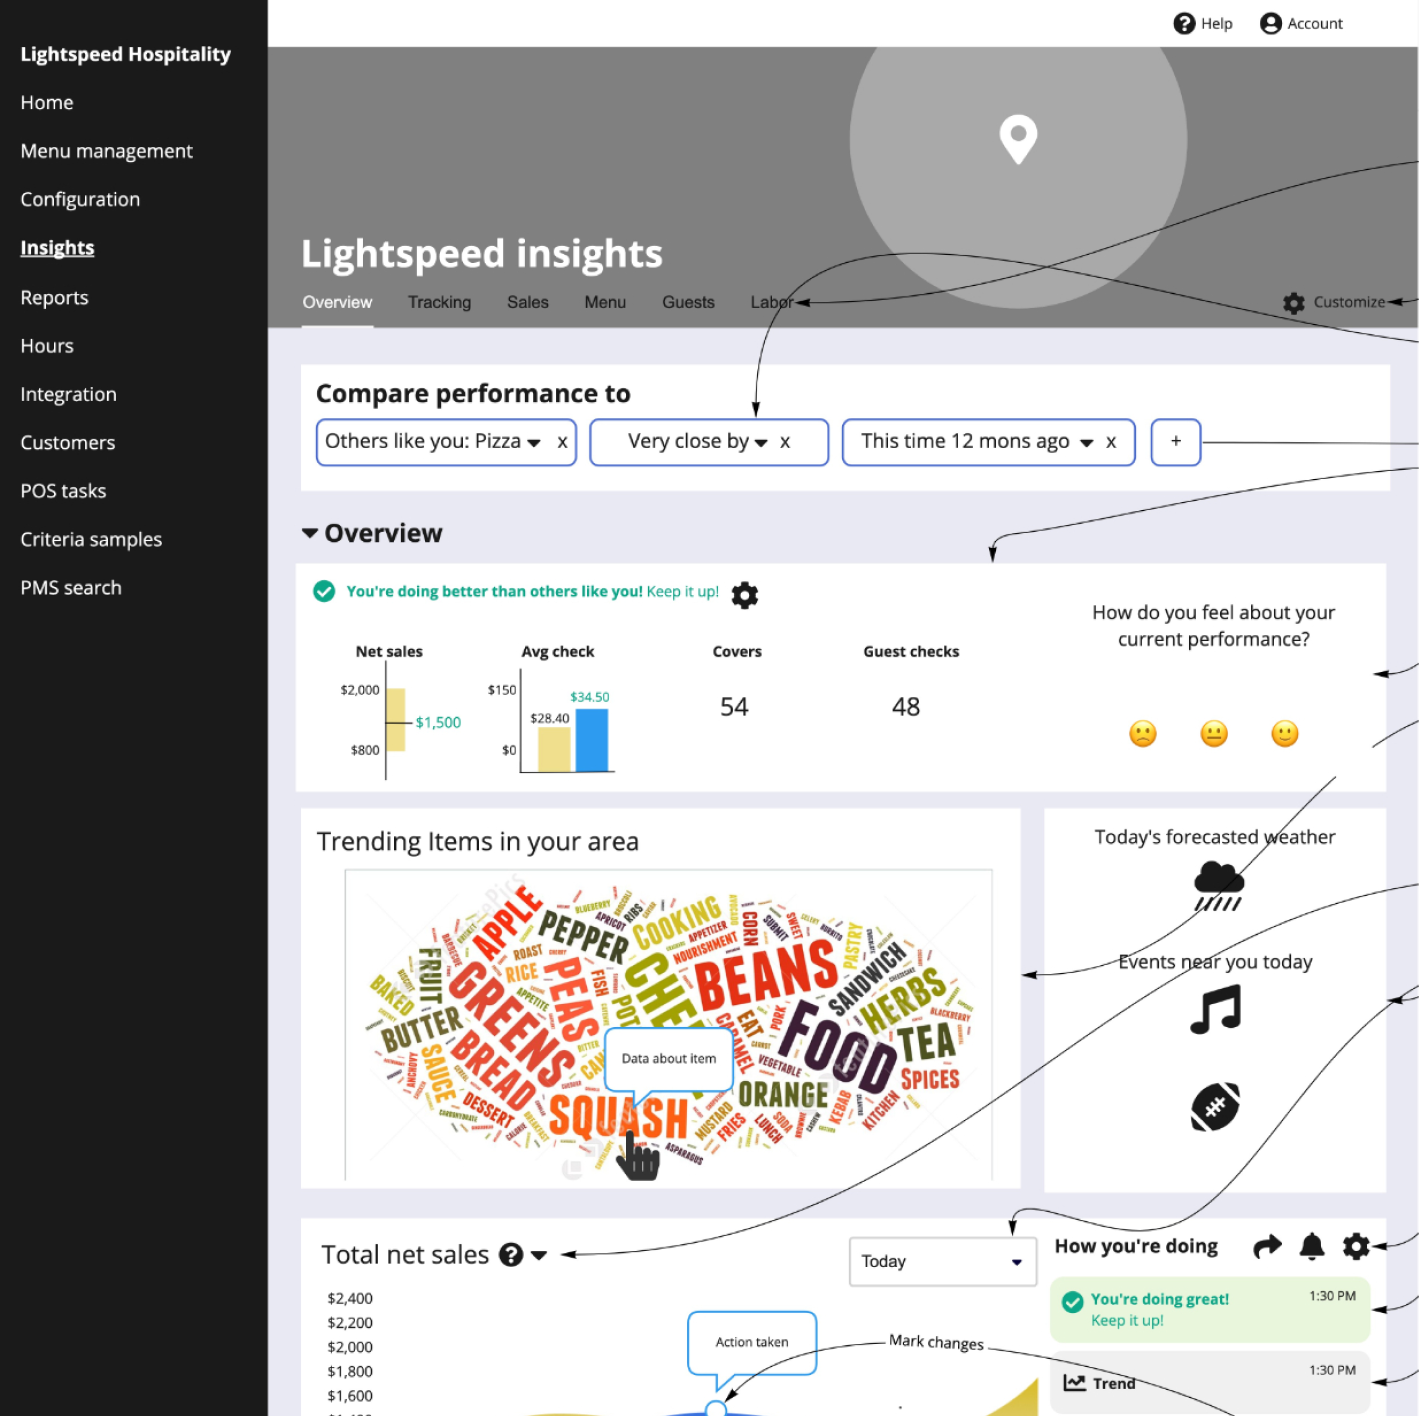Screen dimensions: 1419x1416
Task: Remove the Very close by filter
Action: coord(785,442)
